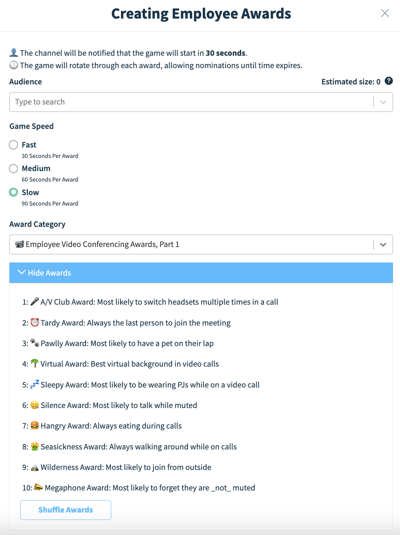Select the Slow game speed radio button

[13, 192]
